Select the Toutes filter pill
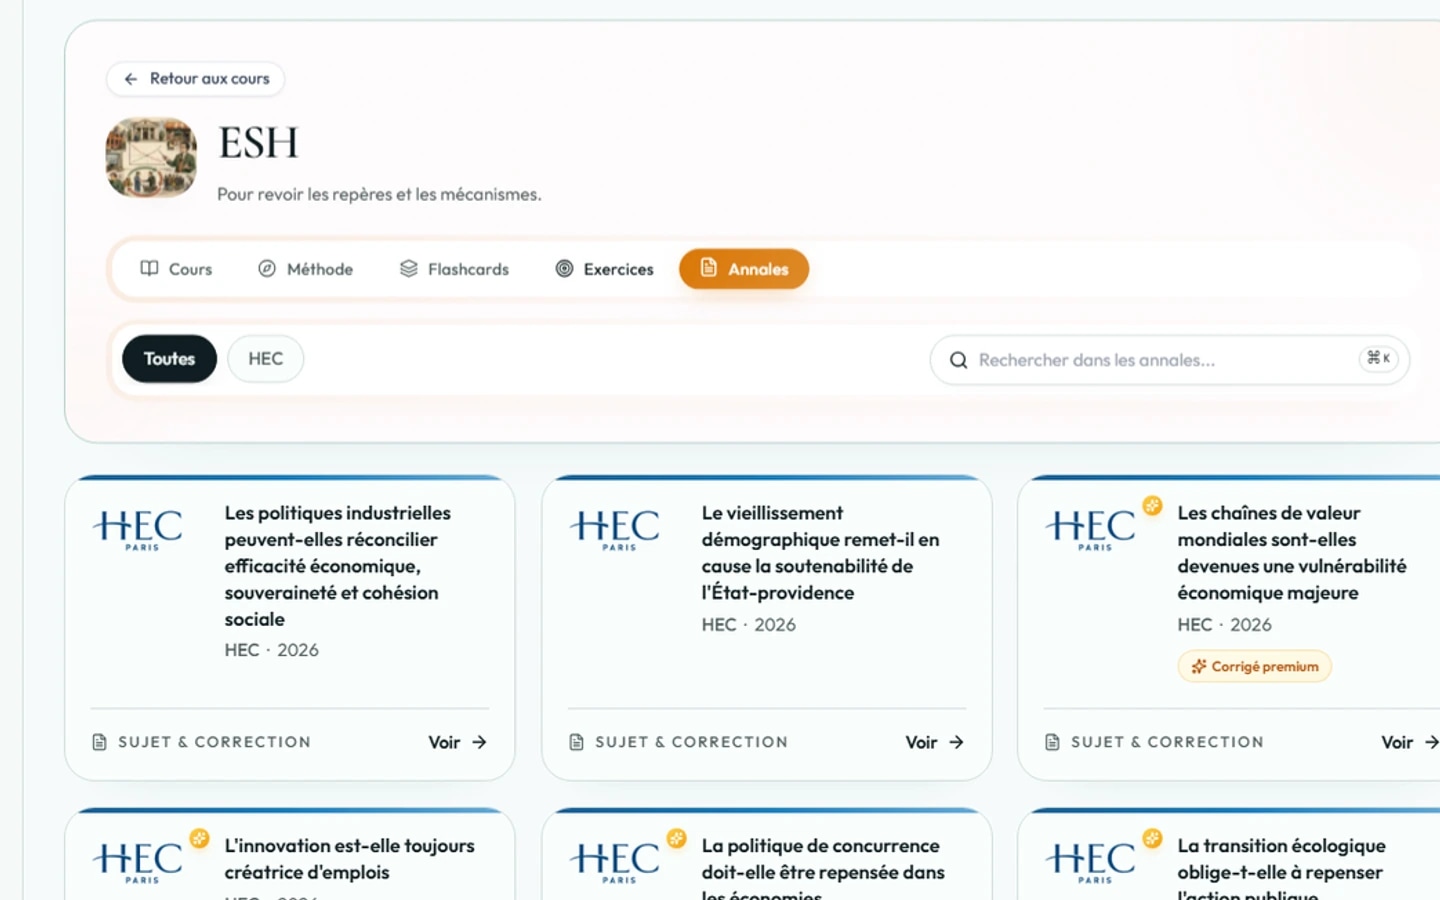The height and width of the screenshot is (900, 1440). click(x=169, y=359)
